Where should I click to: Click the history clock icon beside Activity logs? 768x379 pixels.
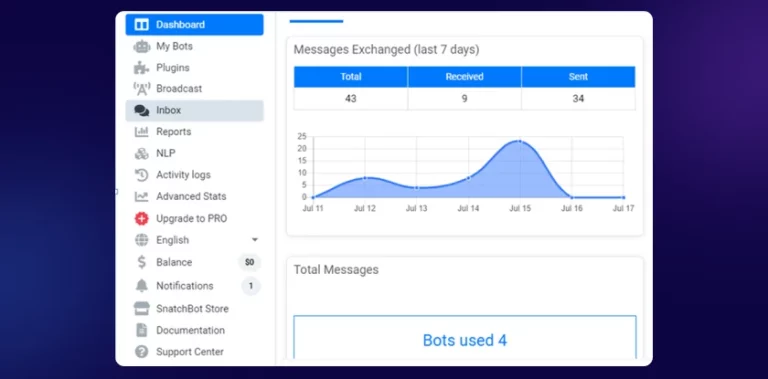pos(142,175)
